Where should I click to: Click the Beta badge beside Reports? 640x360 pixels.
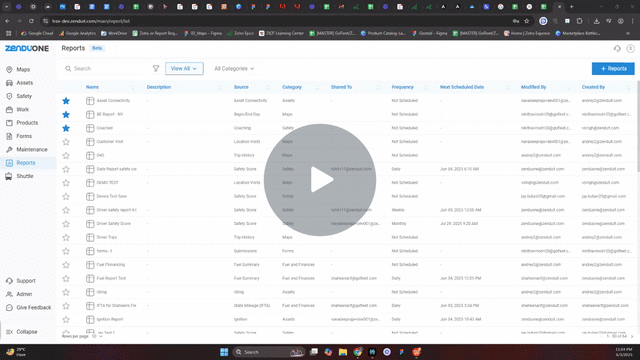point(97,48)
